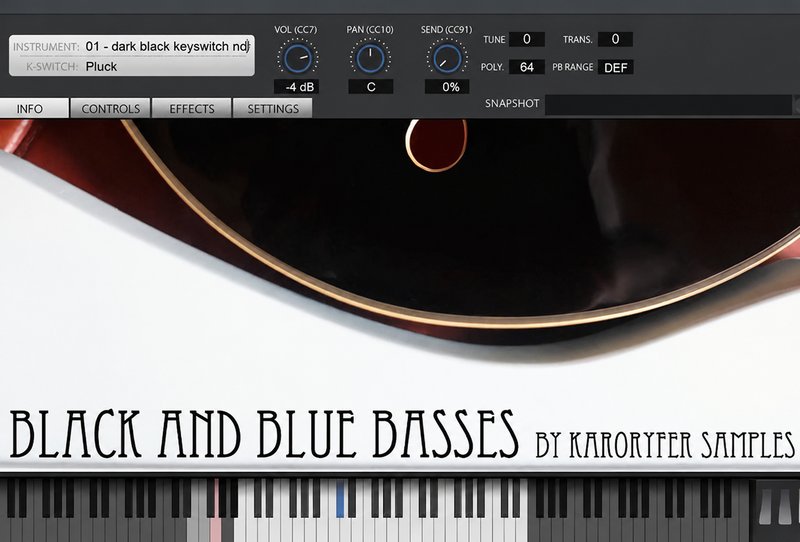Select the pan value field showing C

[x=371, y=87]
